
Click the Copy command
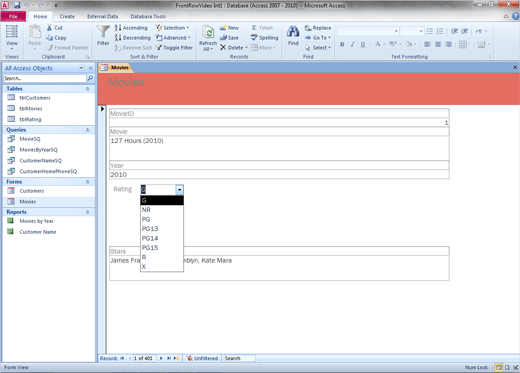56,38
